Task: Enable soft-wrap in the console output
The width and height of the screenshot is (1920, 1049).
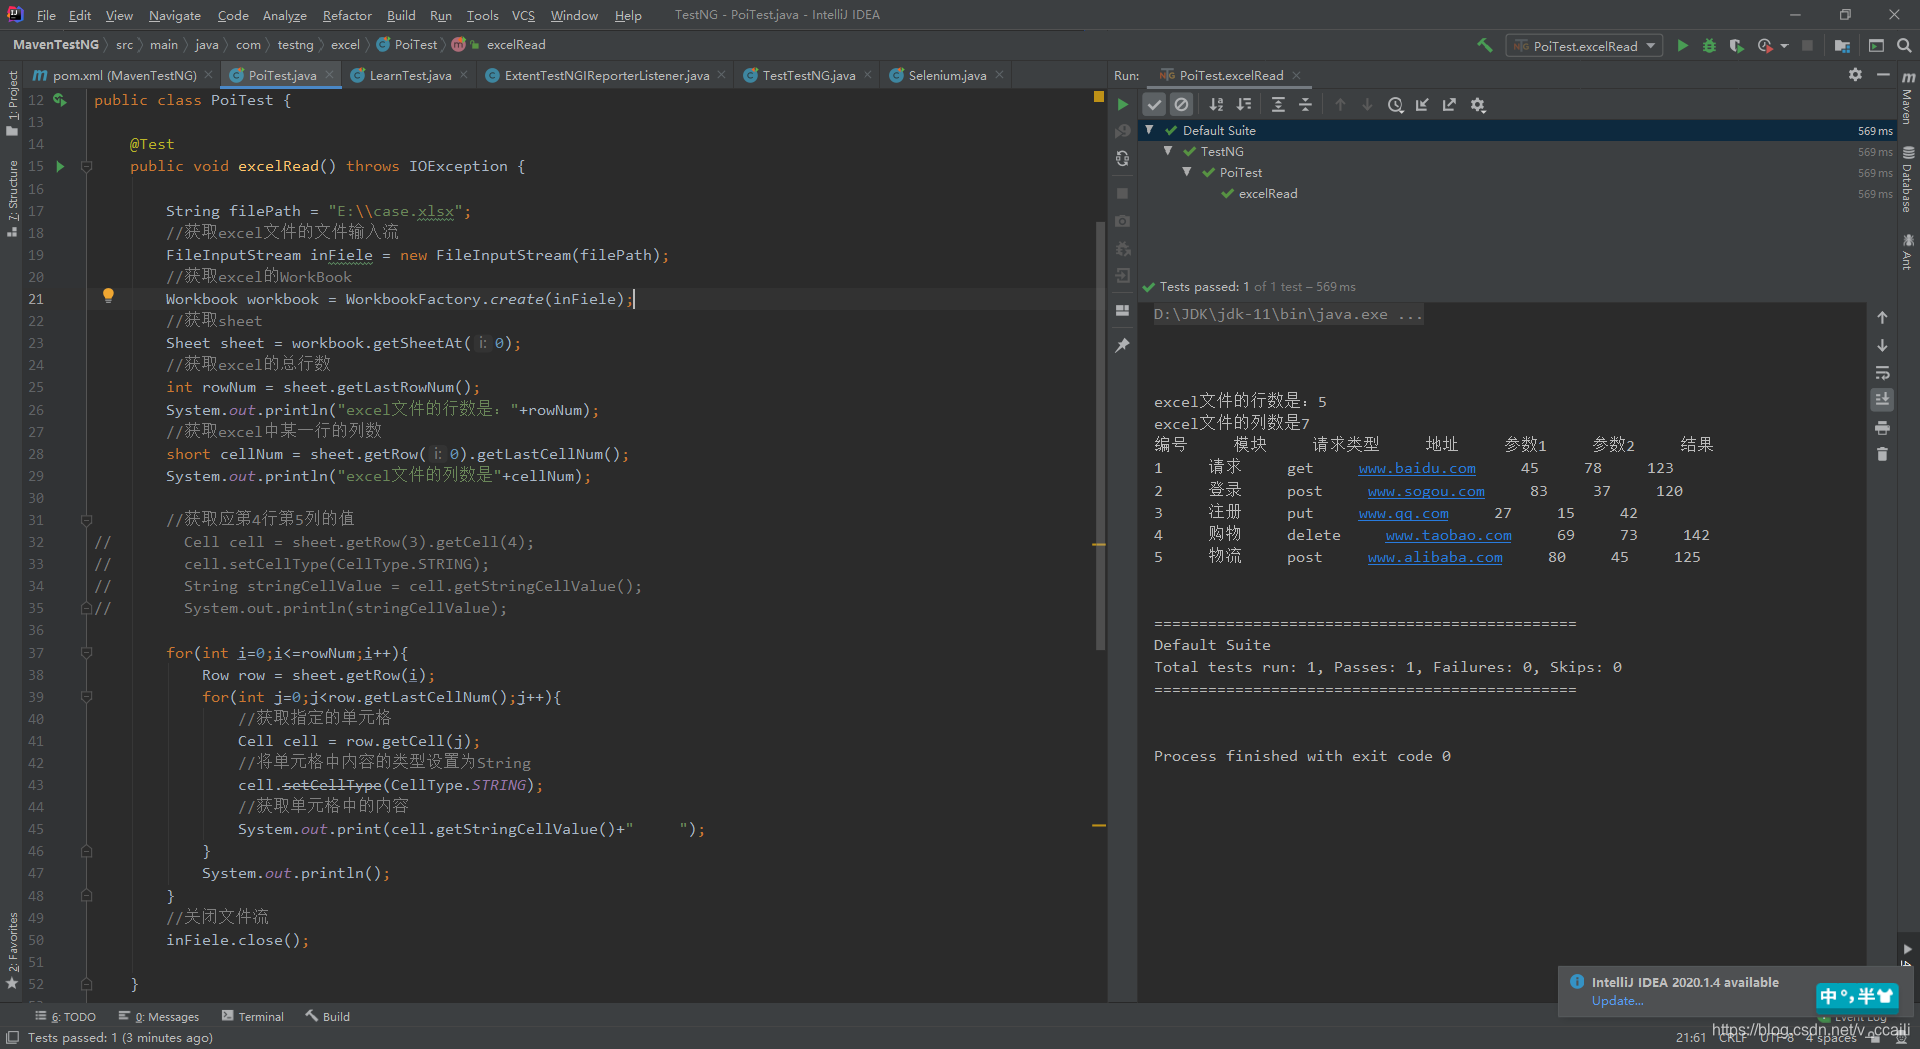Action: coord(1882,373)
